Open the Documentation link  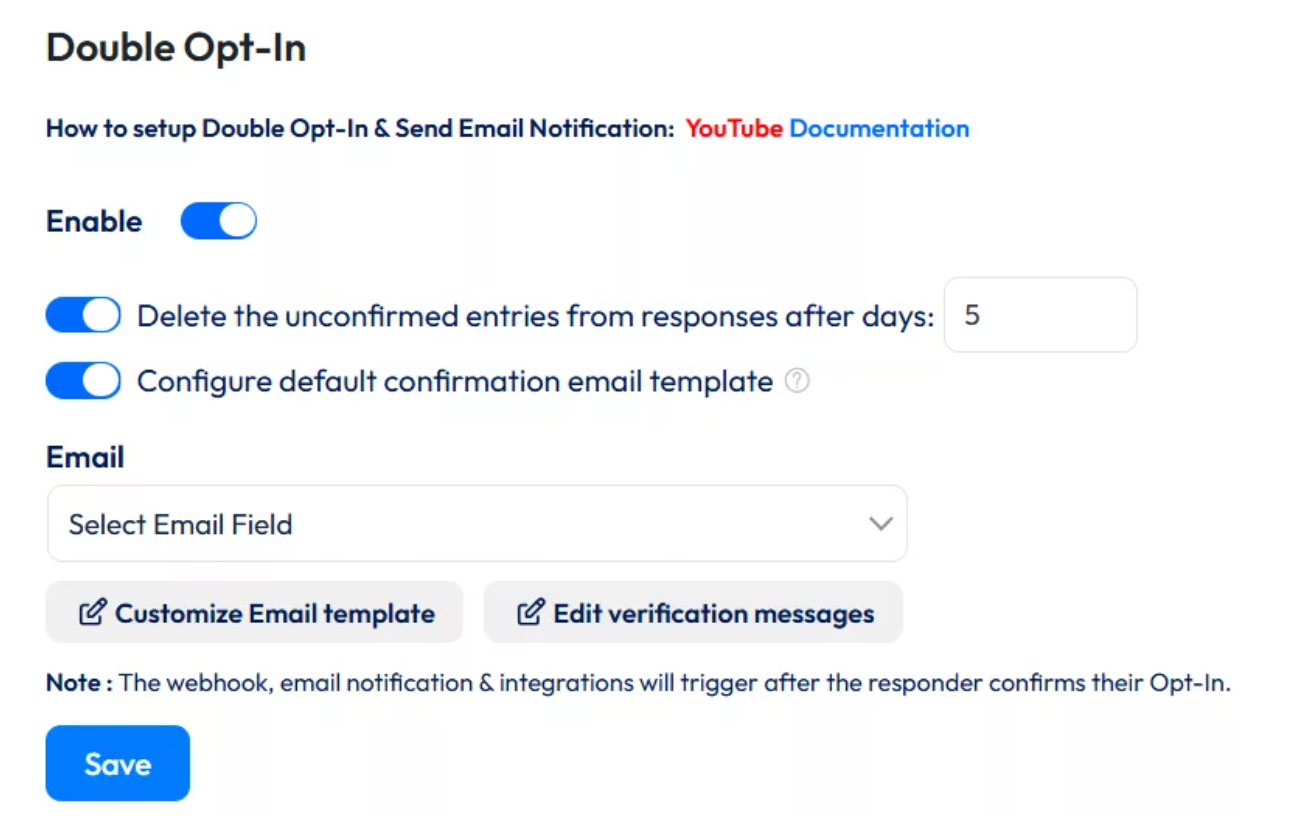(x=879, y=129)
